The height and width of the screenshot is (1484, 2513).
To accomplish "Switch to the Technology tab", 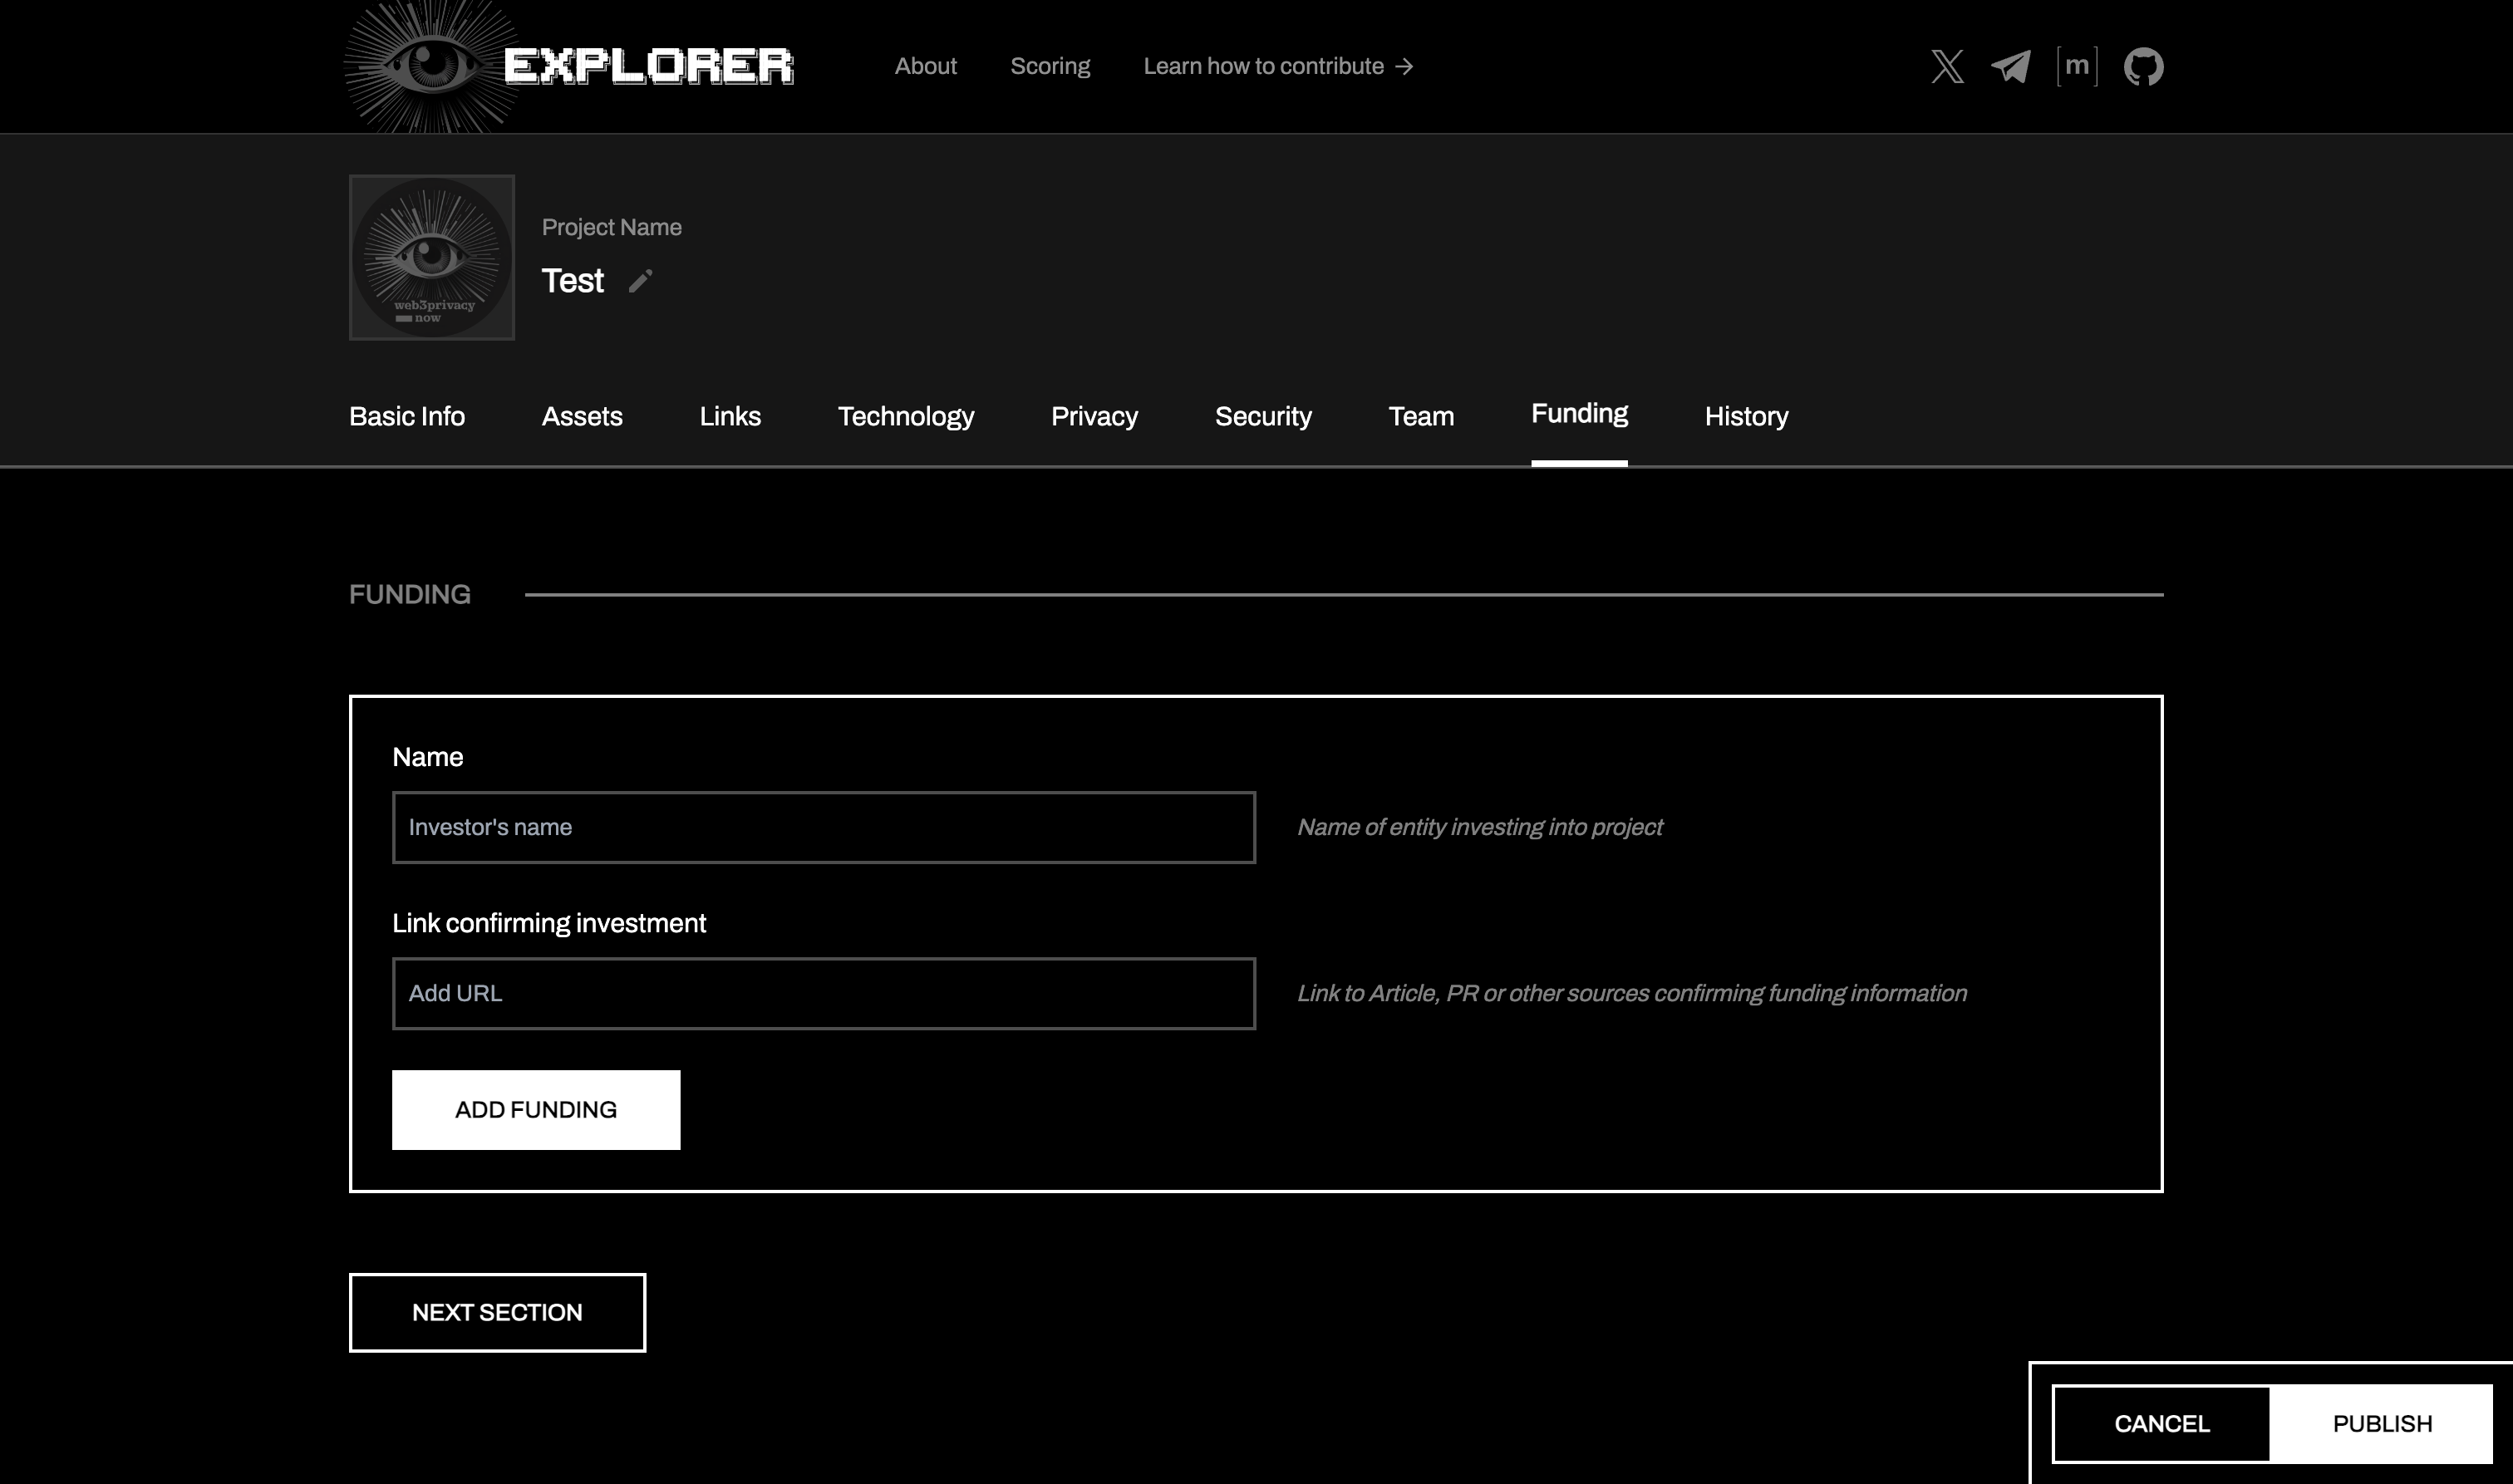I will 906,416.
